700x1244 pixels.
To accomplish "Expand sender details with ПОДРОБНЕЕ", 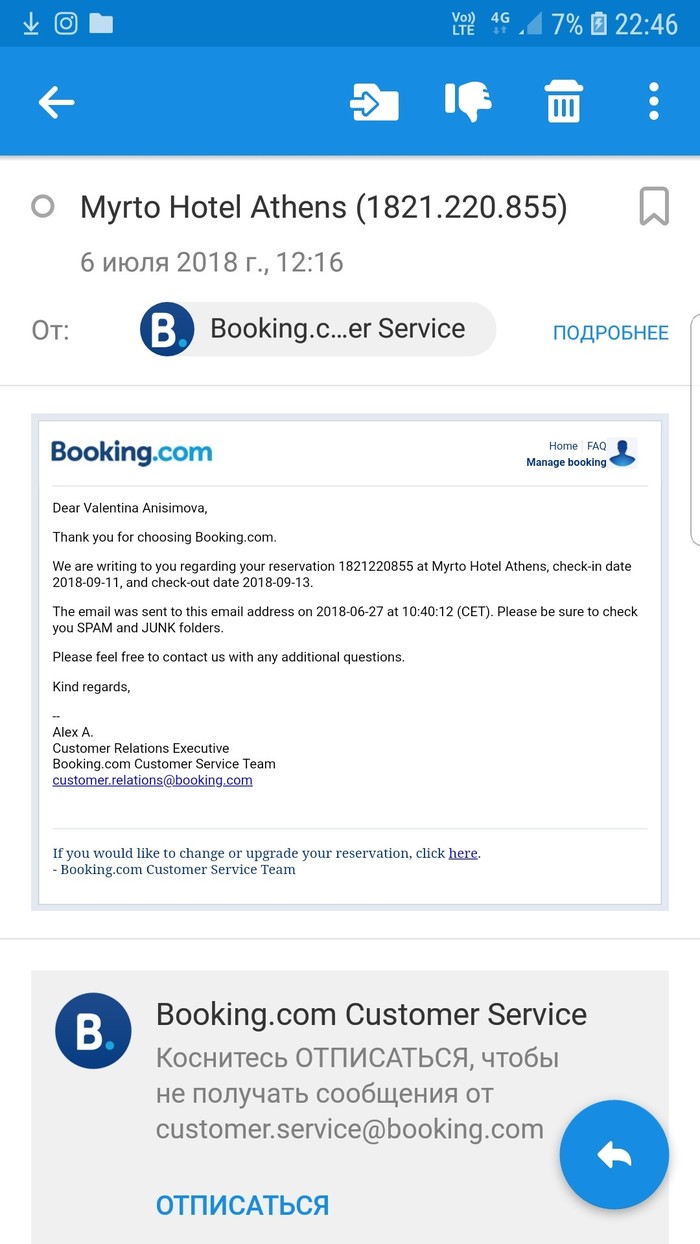I will pos(610,333).
